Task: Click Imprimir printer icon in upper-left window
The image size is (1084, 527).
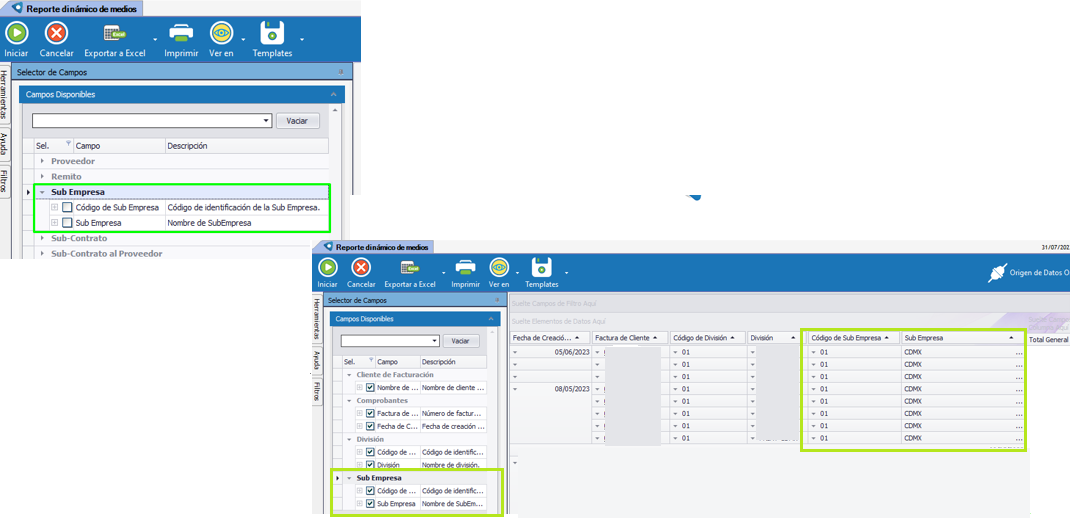Action: tap(181, 33)
